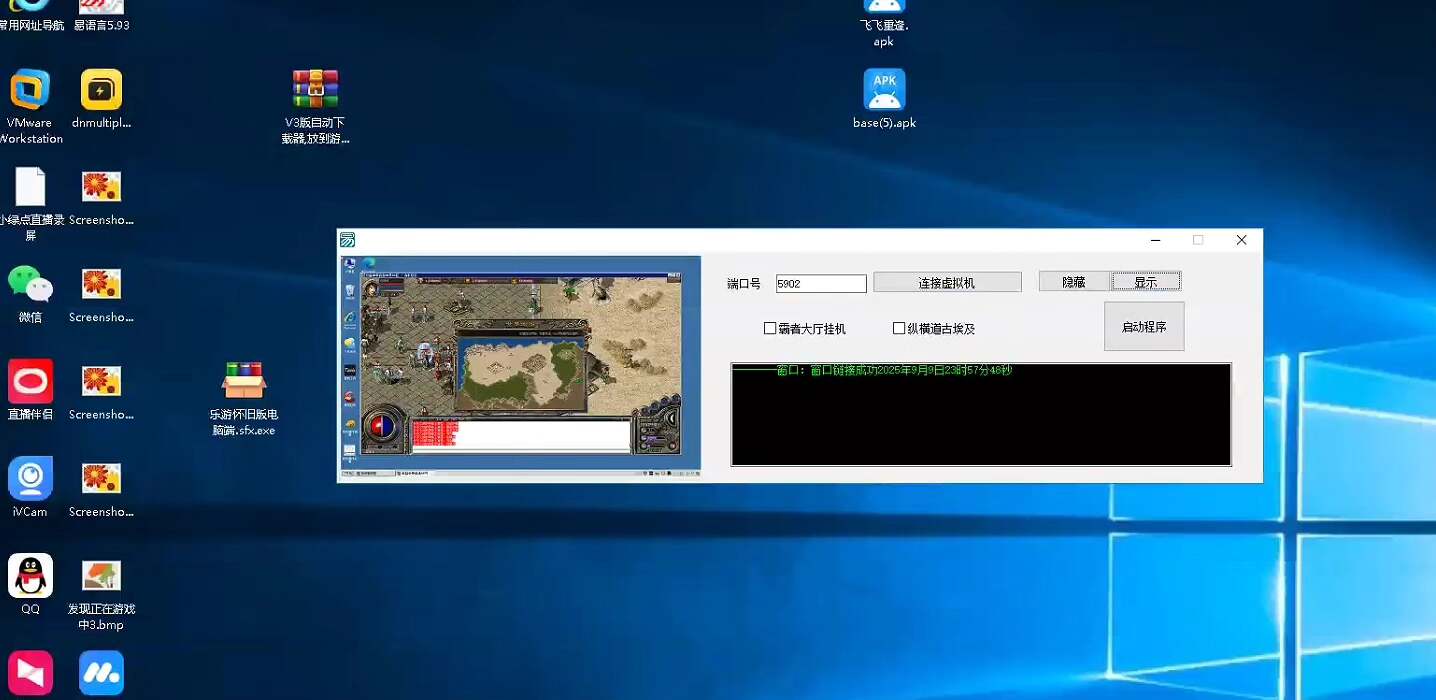Click the 启动程序 button

[x=1144, y=327]
